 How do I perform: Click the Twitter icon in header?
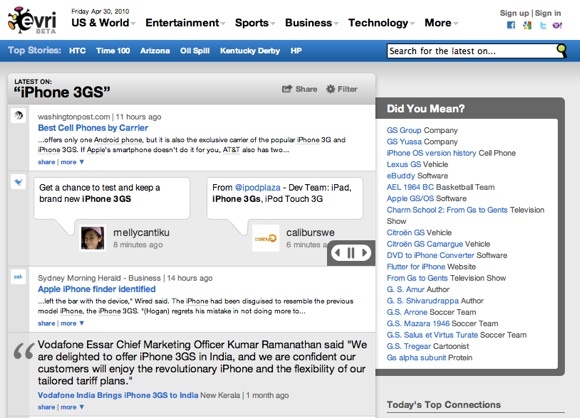tap(543, 25)
